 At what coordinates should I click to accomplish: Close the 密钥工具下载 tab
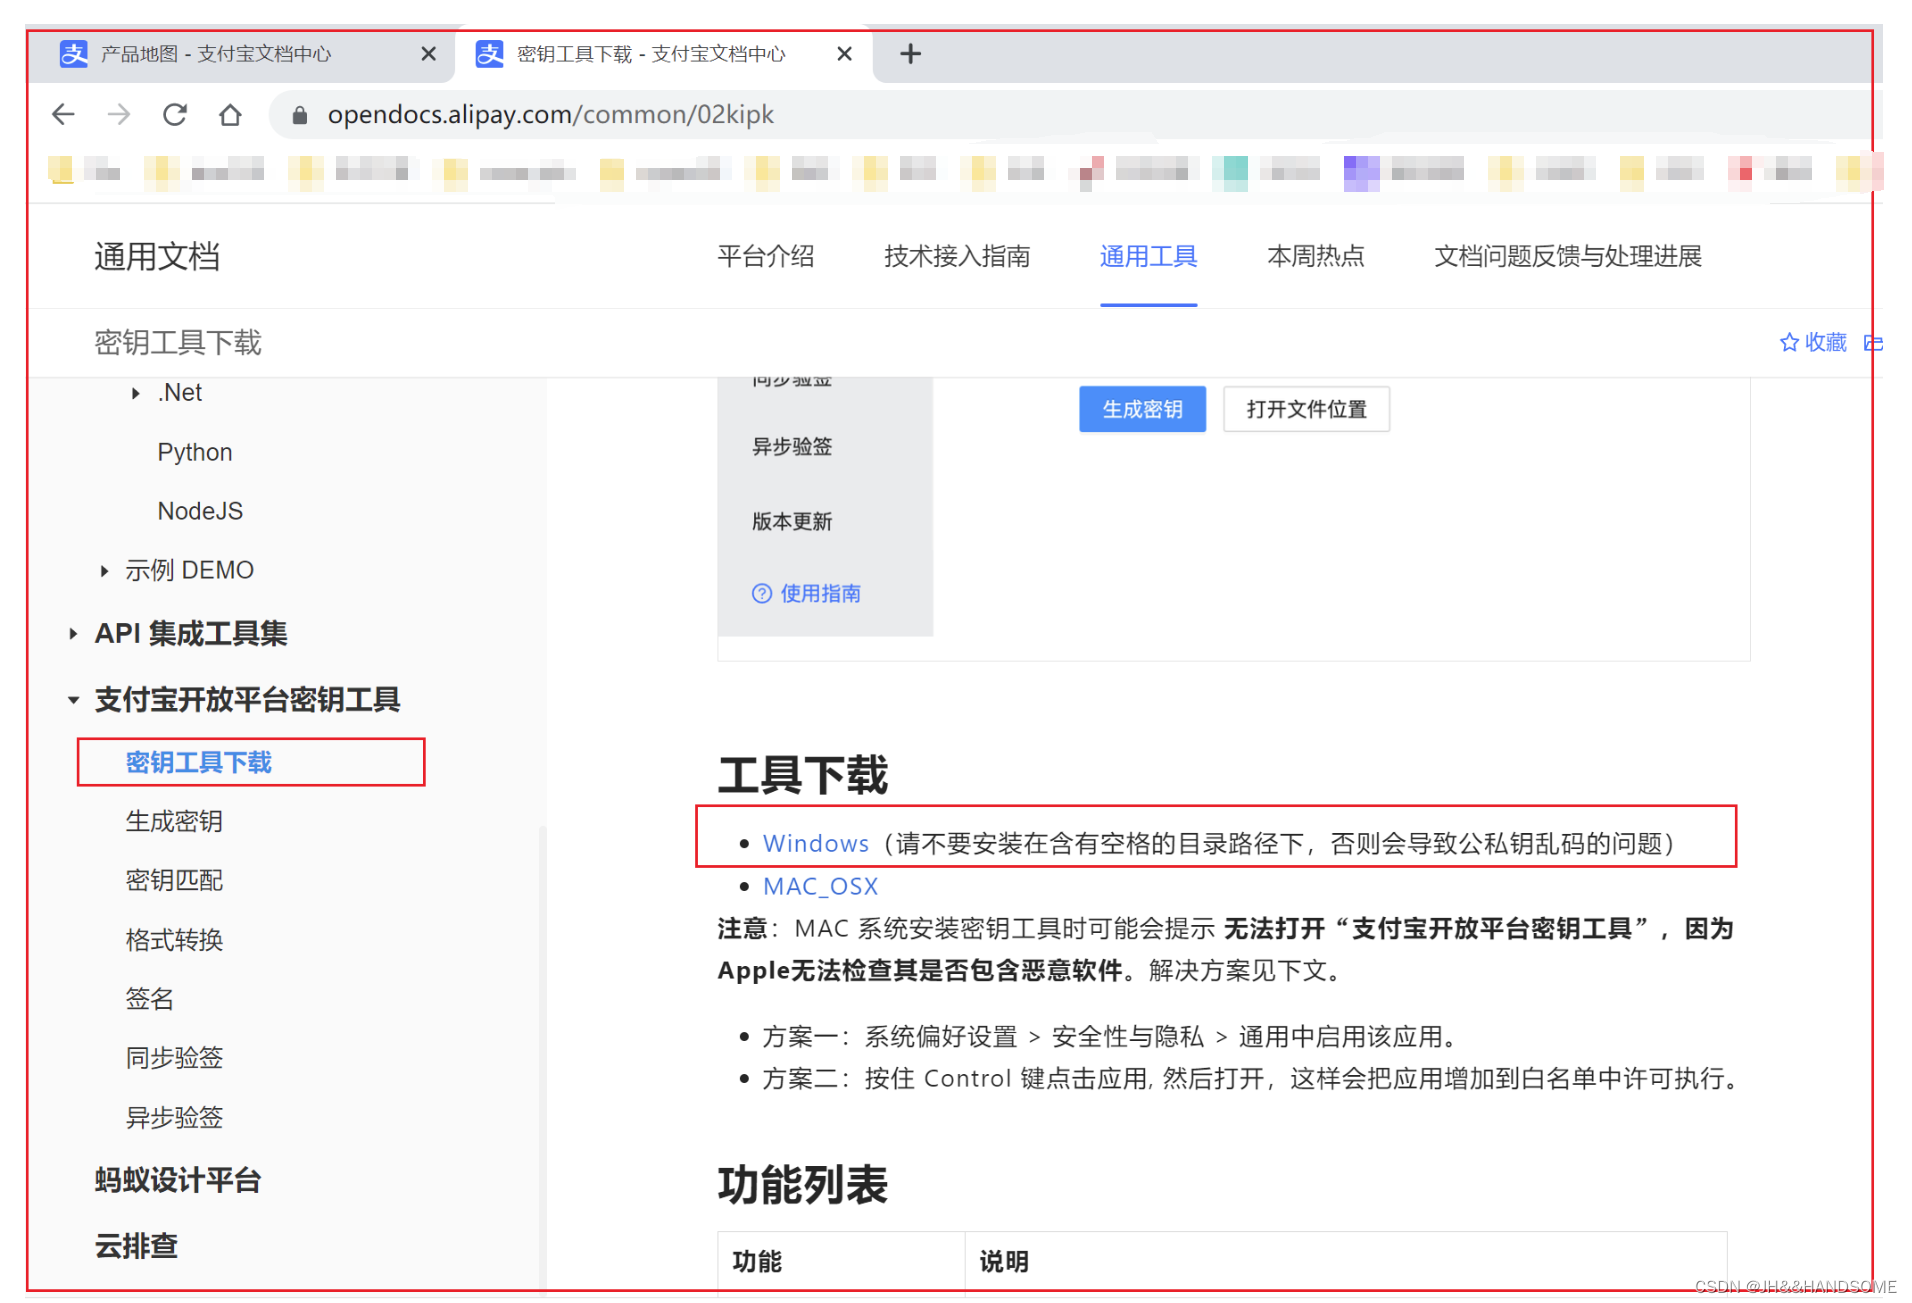point(844,54)
